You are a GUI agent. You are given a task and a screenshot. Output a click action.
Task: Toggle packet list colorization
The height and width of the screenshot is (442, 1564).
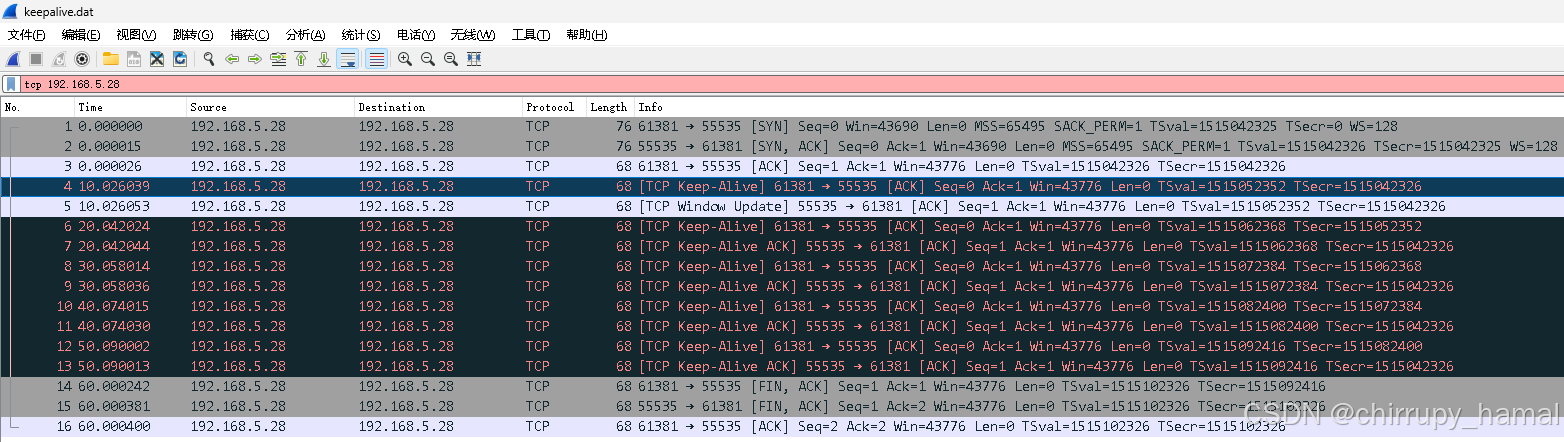coord(377,59)
